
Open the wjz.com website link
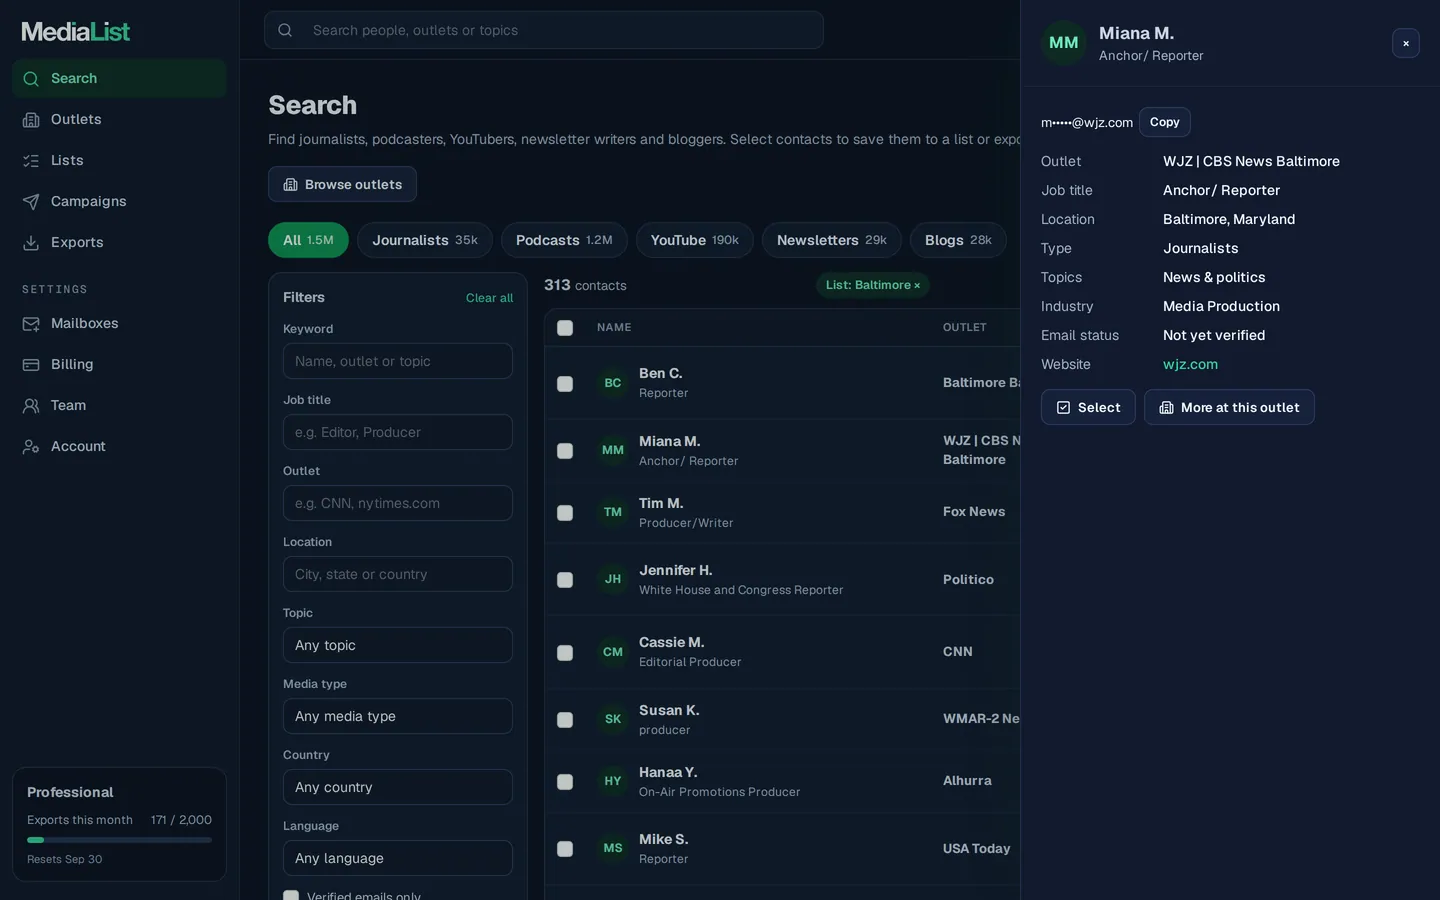[x=1190, y=364]
